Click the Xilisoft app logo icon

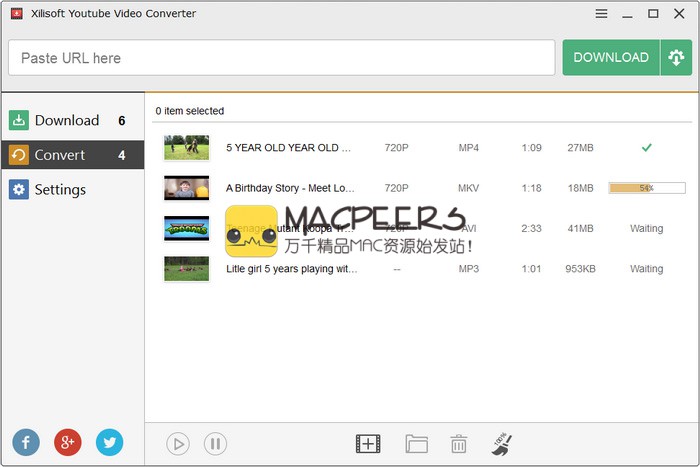click(17, 14)
